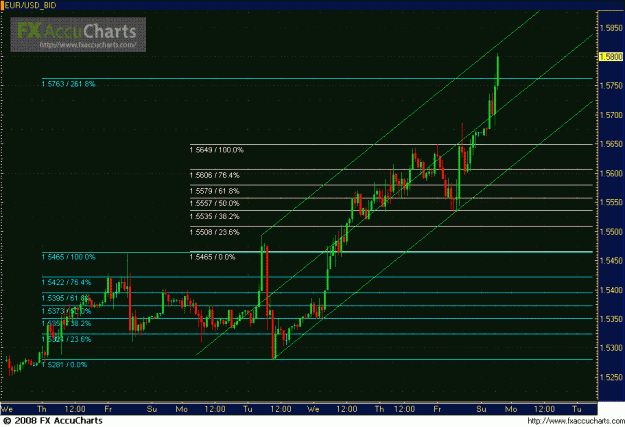Screen dimensions: 625x427
Task: Click the highlighted 1.5800 current price tag
Action: coord(611,57)
